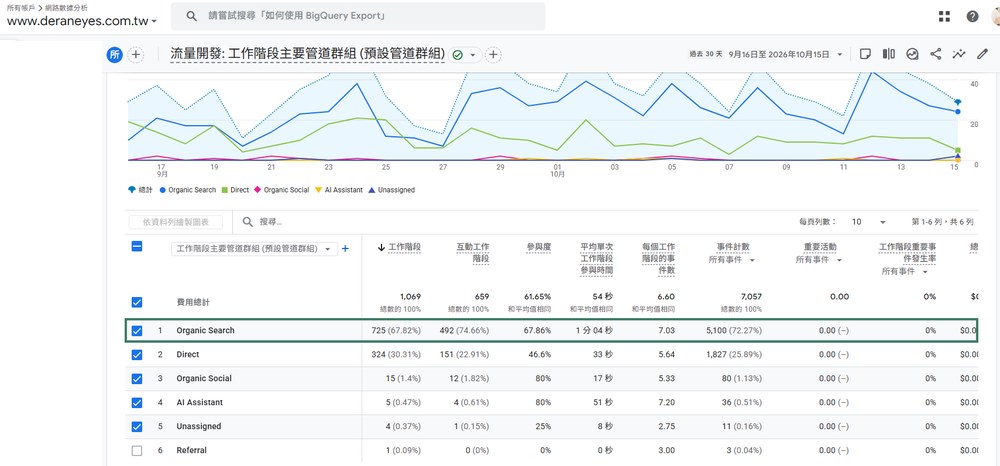Add filter with plus after report title
This screenshot has height=466, width=1000.
coord(492,55)
